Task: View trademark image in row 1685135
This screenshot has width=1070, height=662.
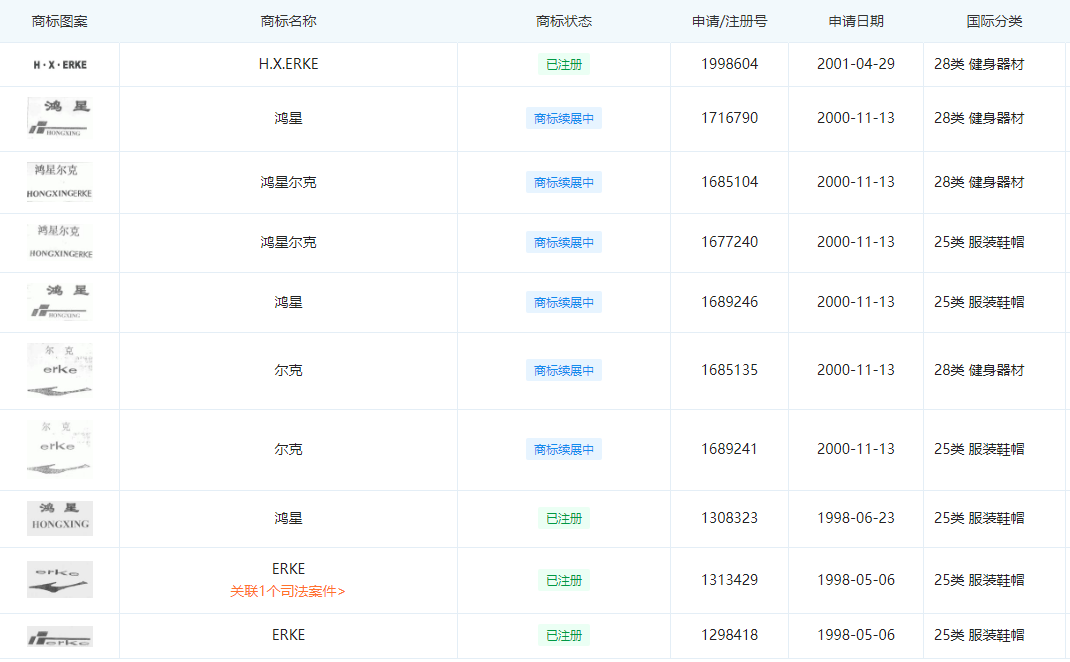Action: click(x=60, y=370)
